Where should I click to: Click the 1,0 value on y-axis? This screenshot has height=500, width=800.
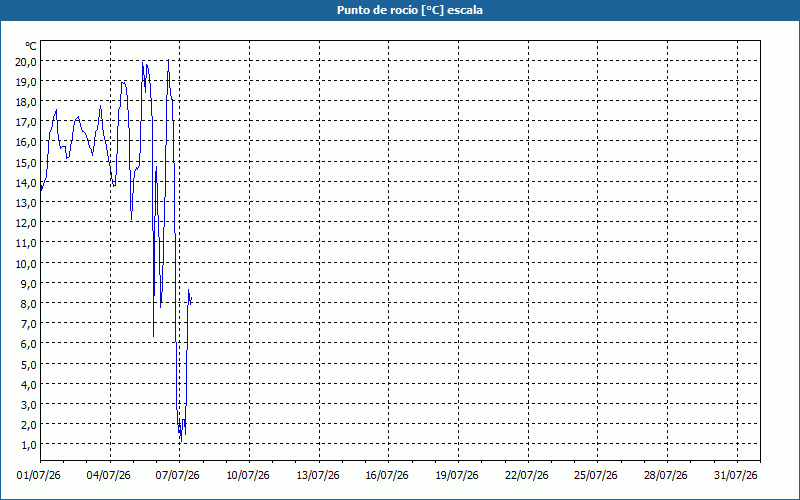tap(29, 445)
